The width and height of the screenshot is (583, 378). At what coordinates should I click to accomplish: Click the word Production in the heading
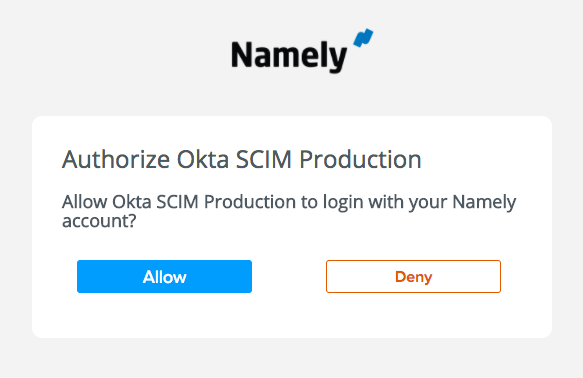[360, 160]
